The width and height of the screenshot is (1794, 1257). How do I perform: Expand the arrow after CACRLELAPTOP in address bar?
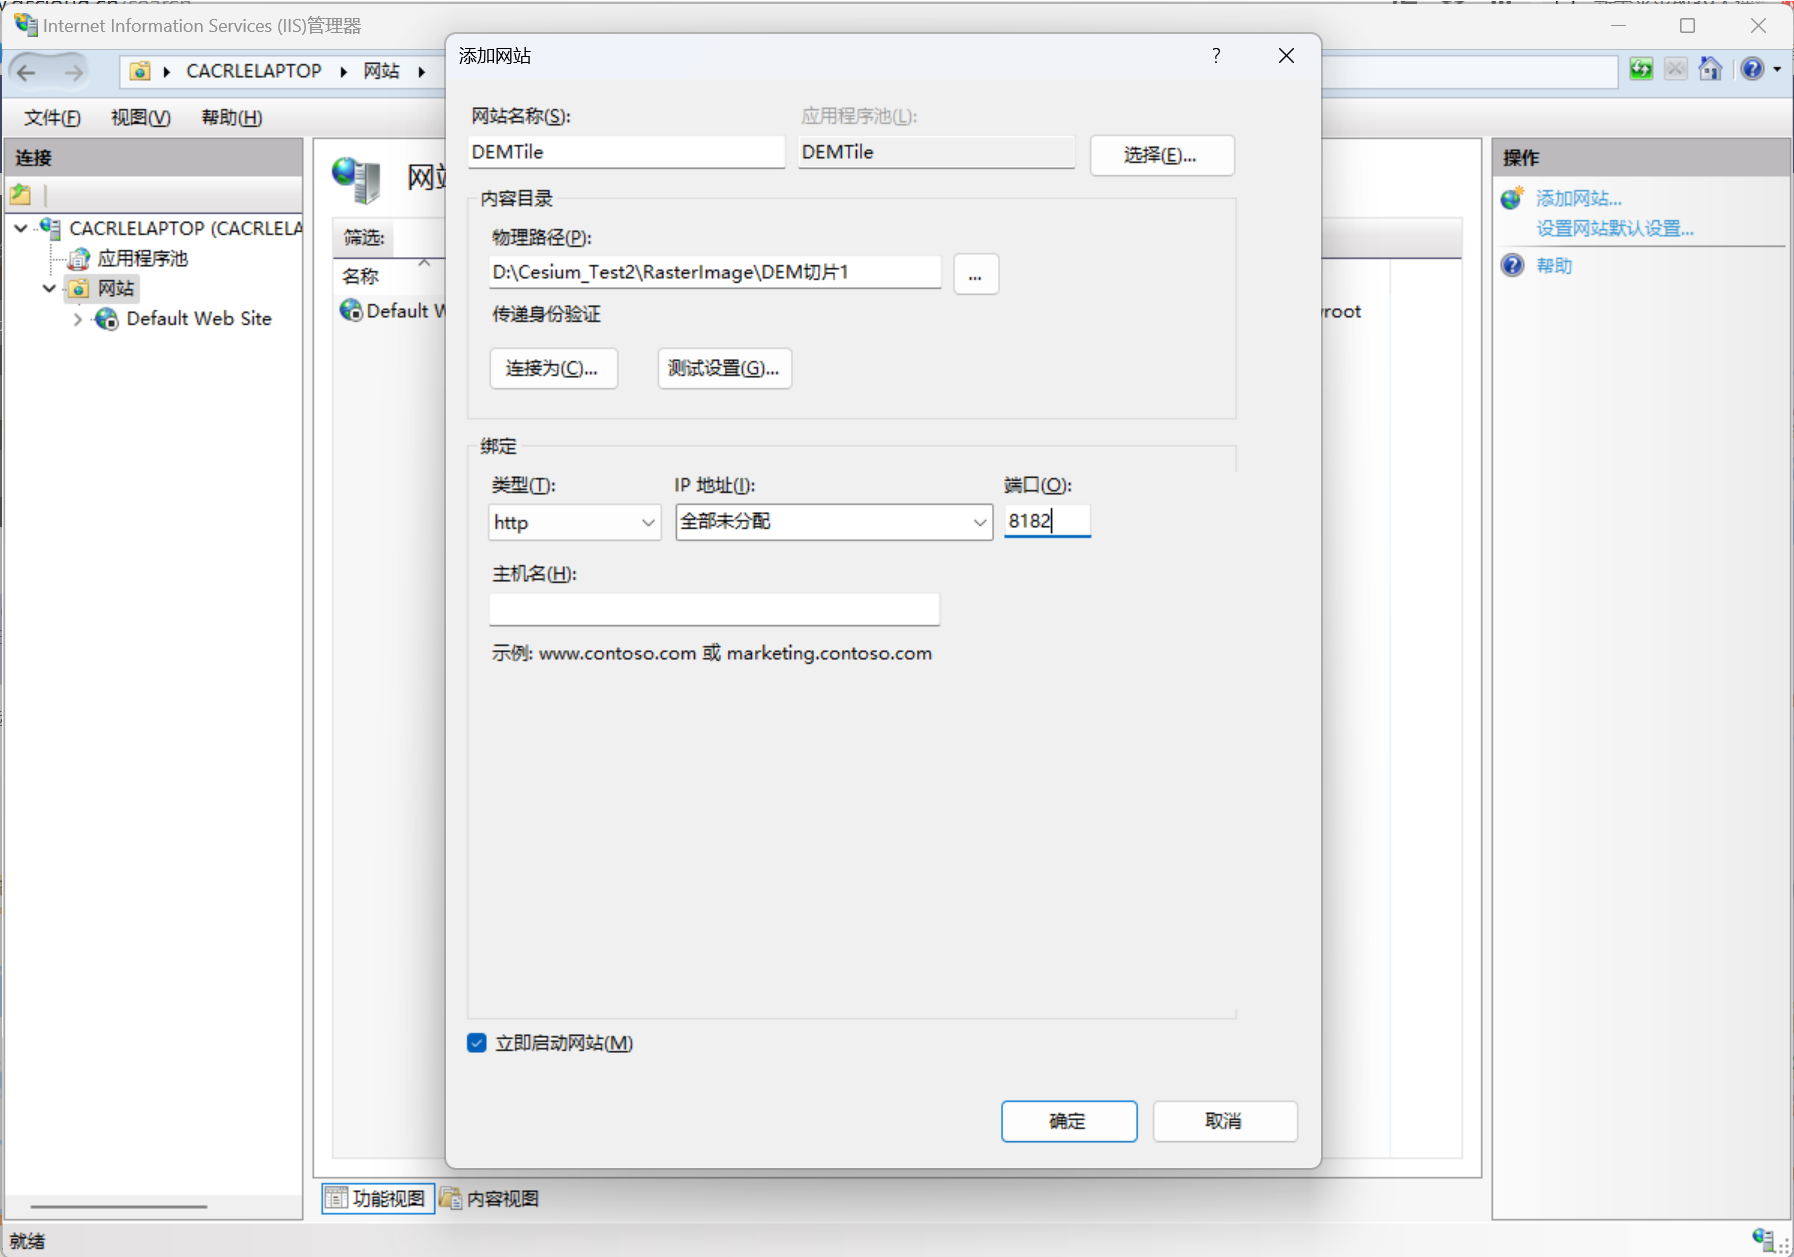point(343,71)
